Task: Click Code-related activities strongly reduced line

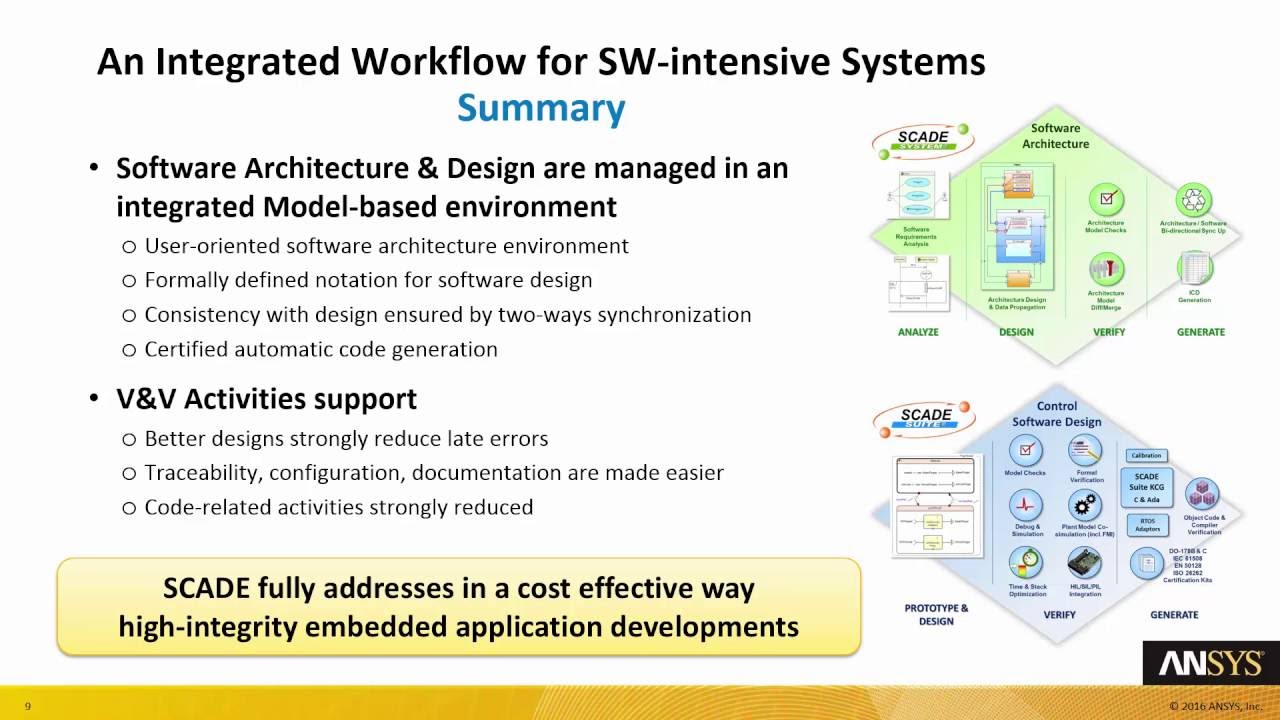Action: pyautogui.click(x=338, y=508)
